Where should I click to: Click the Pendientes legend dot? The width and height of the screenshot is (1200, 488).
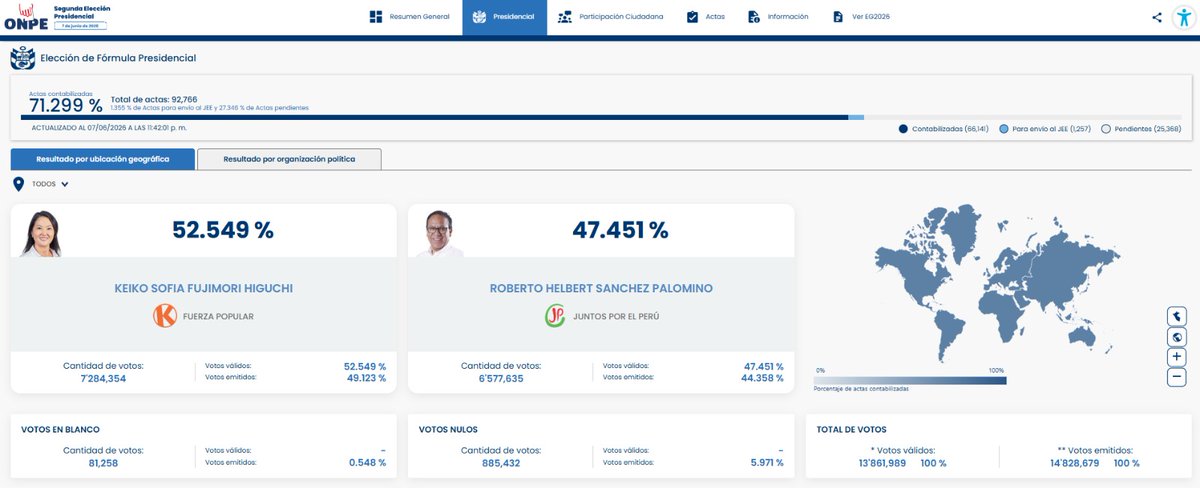coord(1106,129)
